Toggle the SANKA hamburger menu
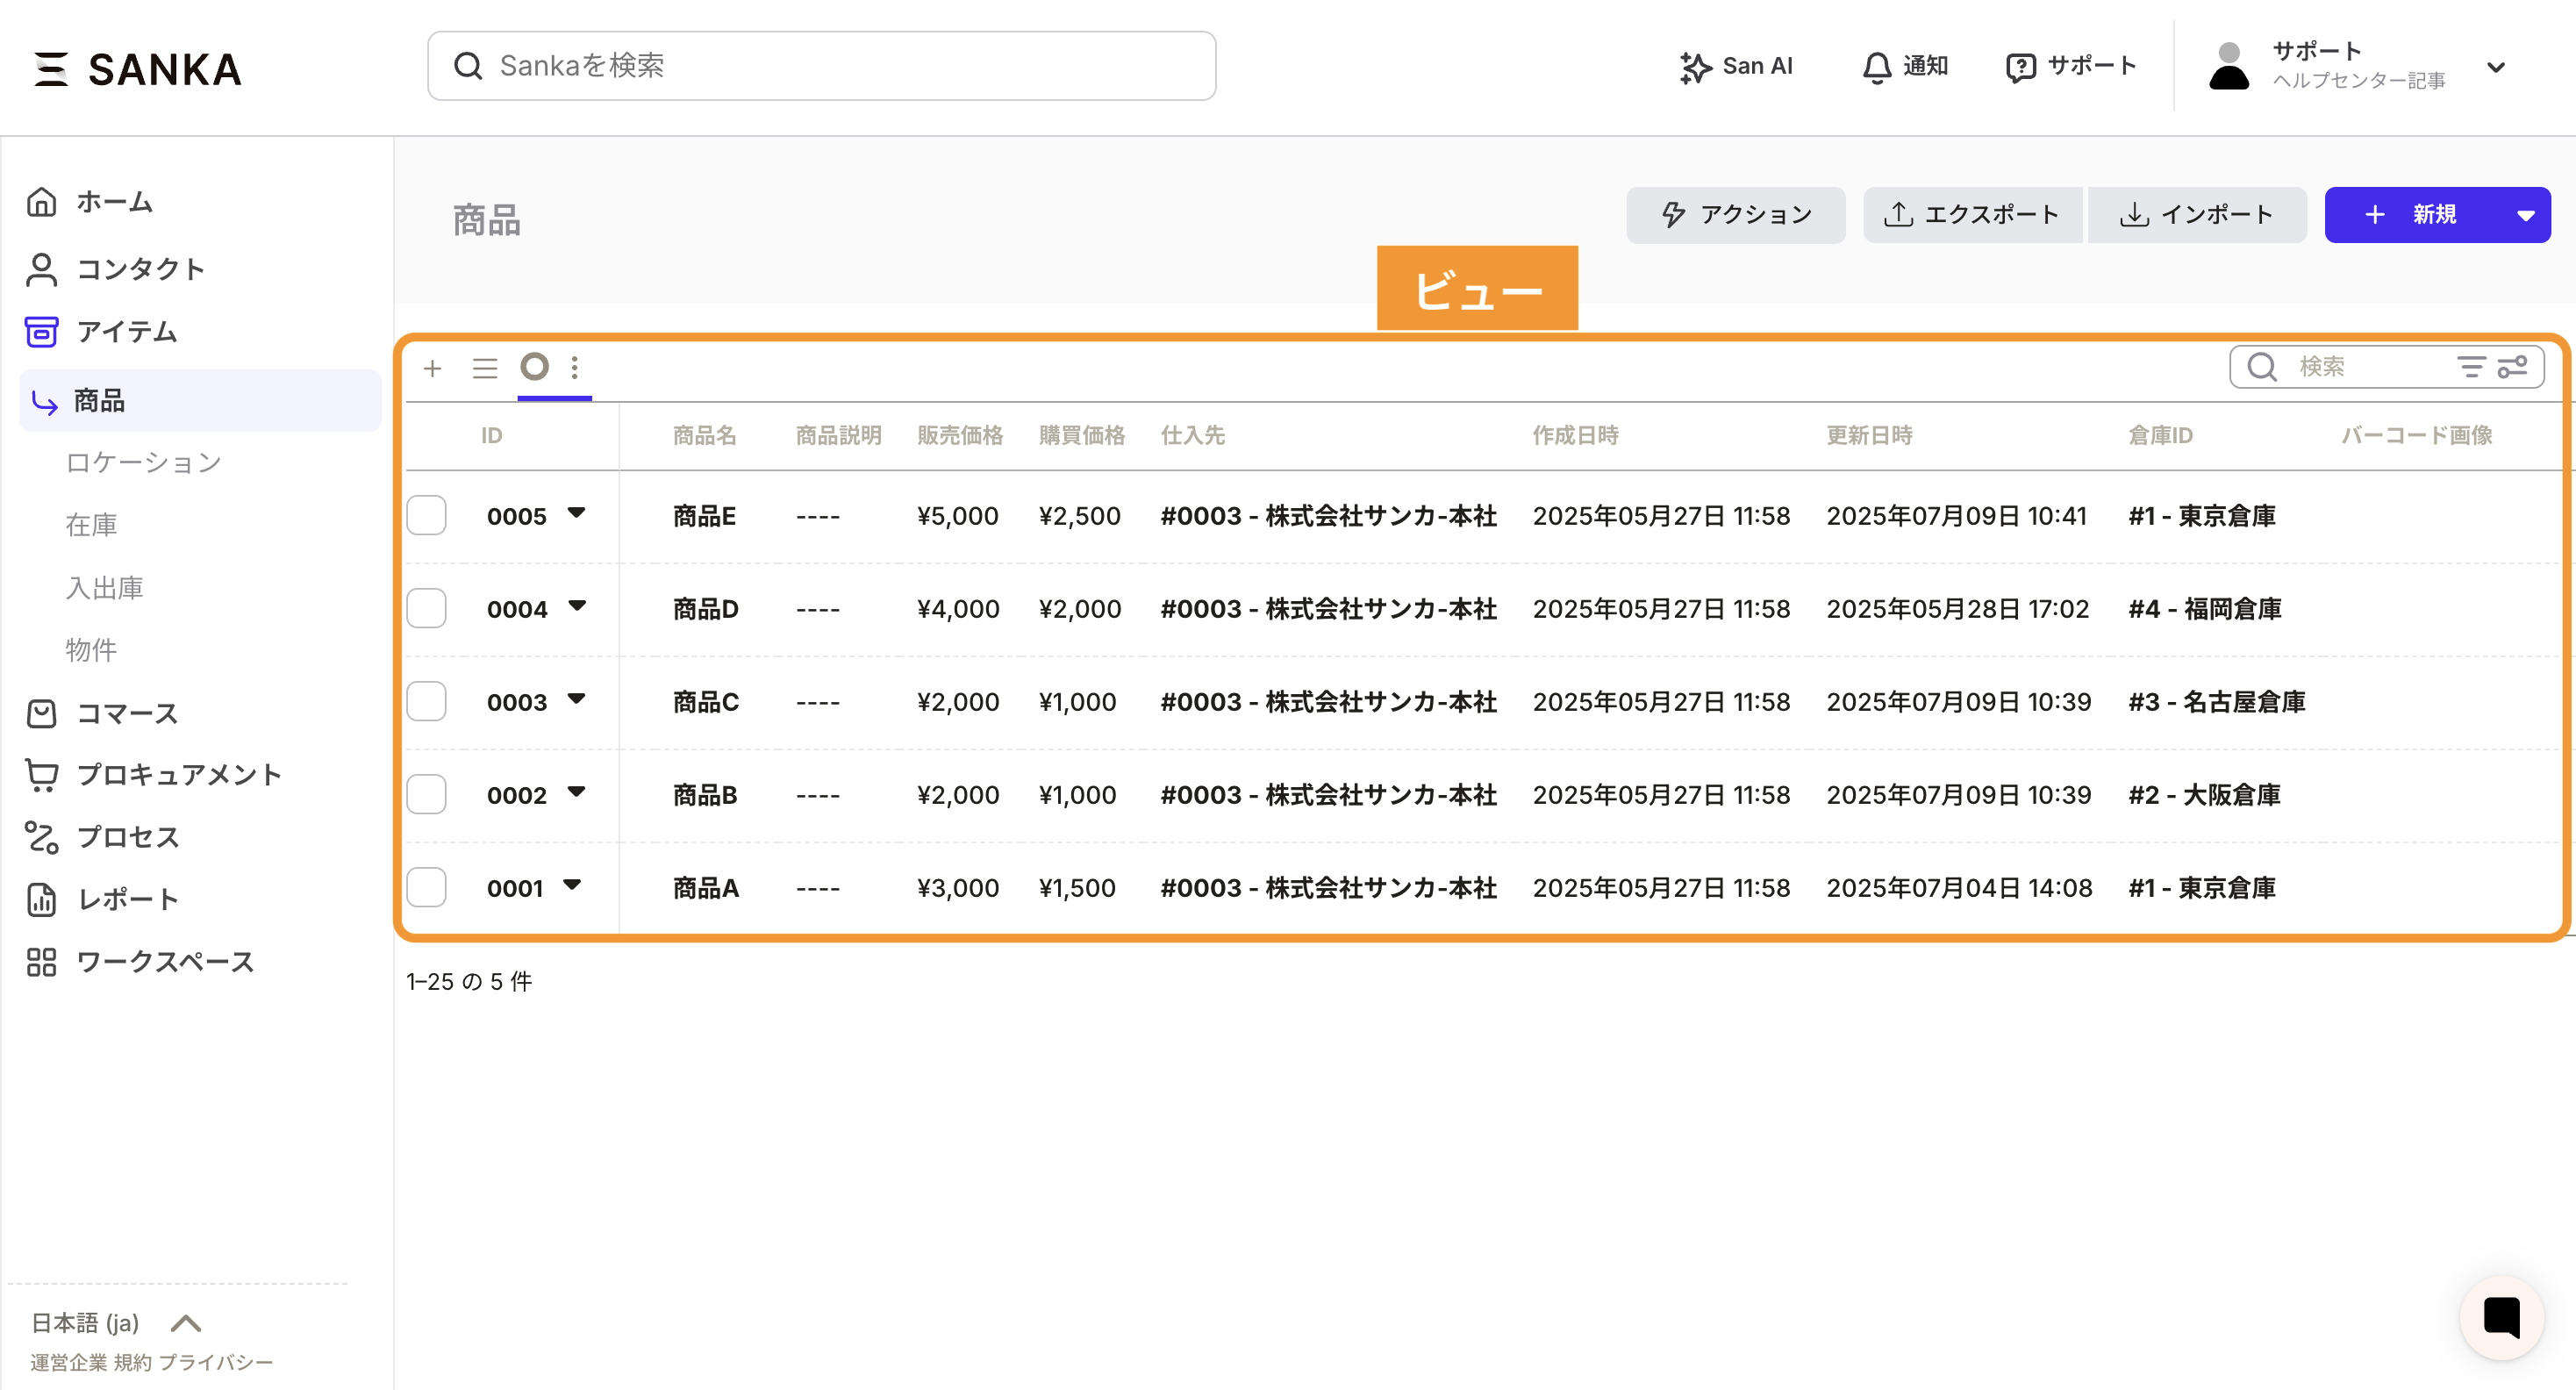Image resolution: width=2576 pixels, height=1390 pixels. point(51,69)
